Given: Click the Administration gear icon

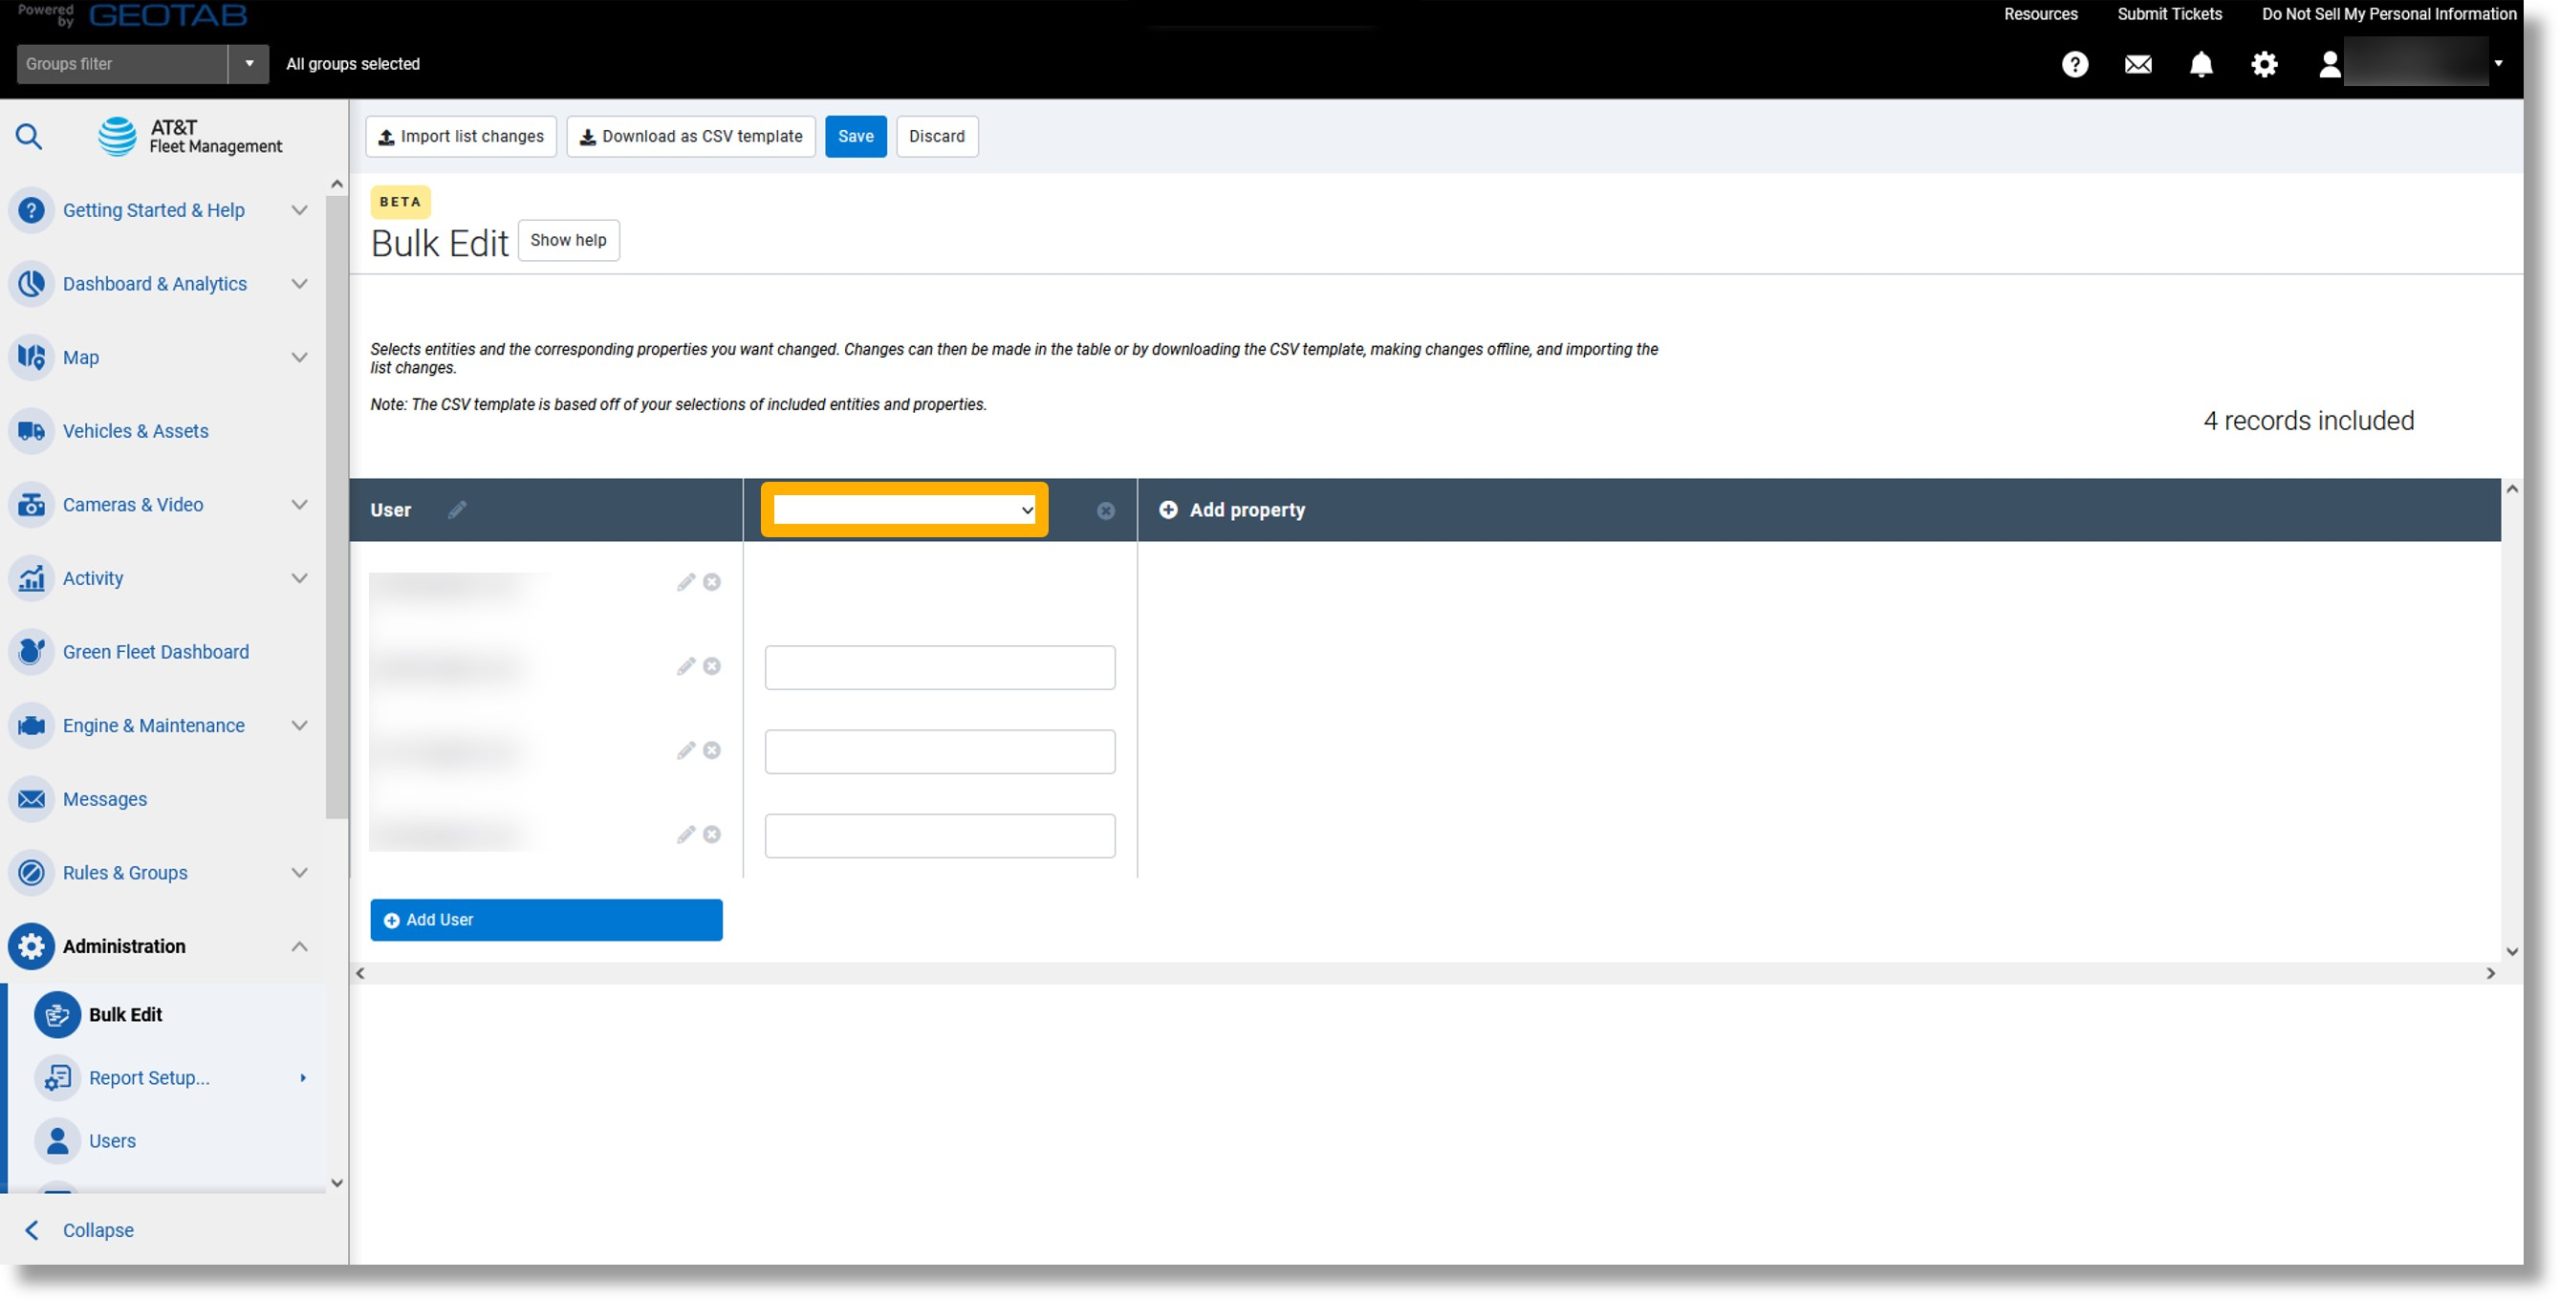Looking at the screenshot, I should (31, 946).
